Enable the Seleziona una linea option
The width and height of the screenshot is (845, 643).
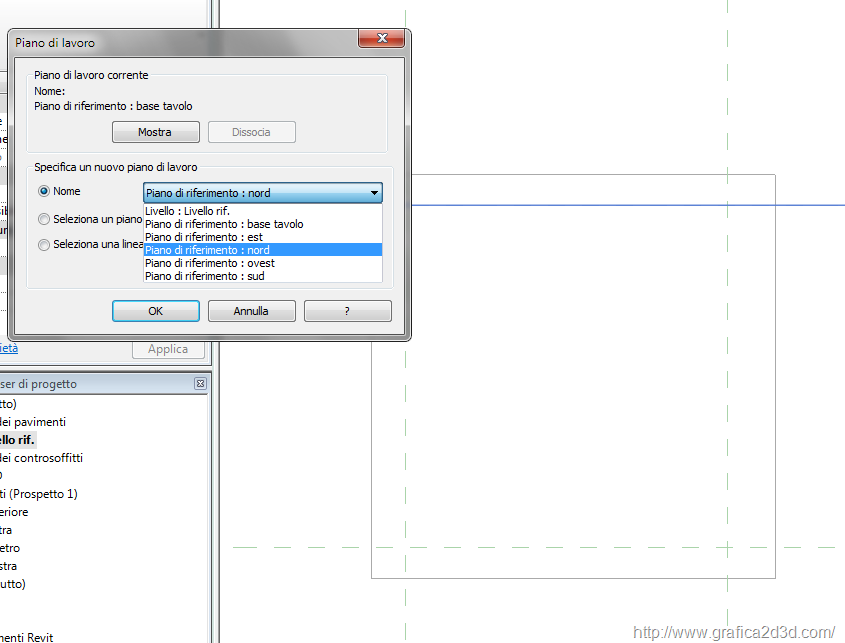[x=44, y=245]
